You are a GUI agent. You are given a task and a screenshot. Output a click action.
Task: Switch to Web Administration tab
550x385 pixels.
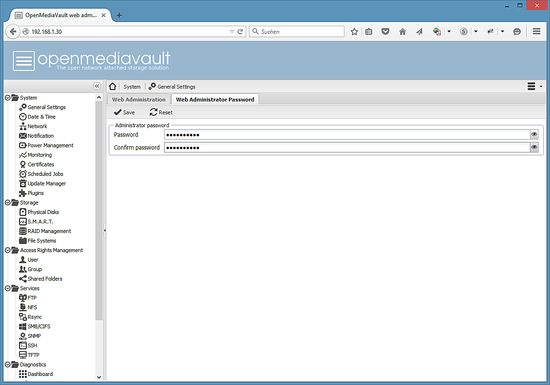pos(139,100)
